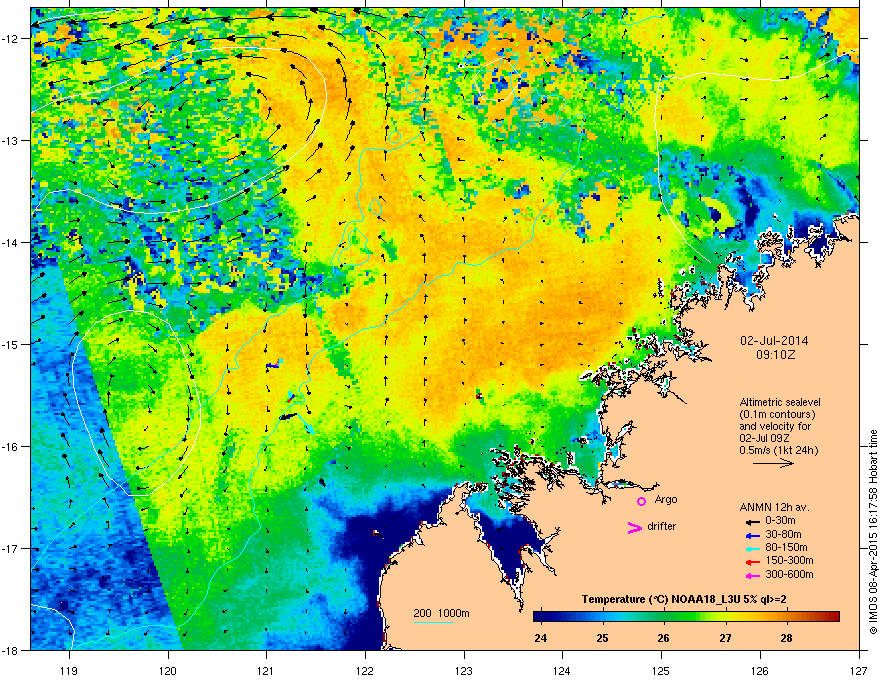The image size is (880, 680).
Task: Click latitude axis label -17
Action: [11, 548]
